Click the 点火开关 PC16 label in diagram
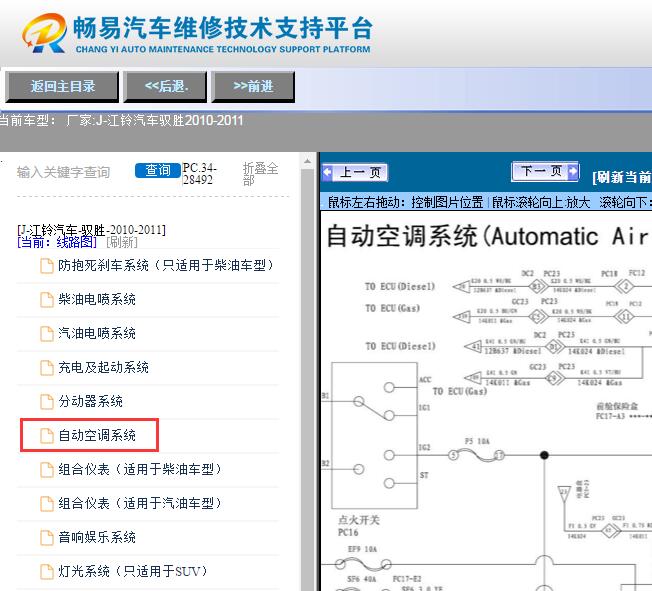The width and height of the screenshot is (652, 591). (x=358, y=526)
